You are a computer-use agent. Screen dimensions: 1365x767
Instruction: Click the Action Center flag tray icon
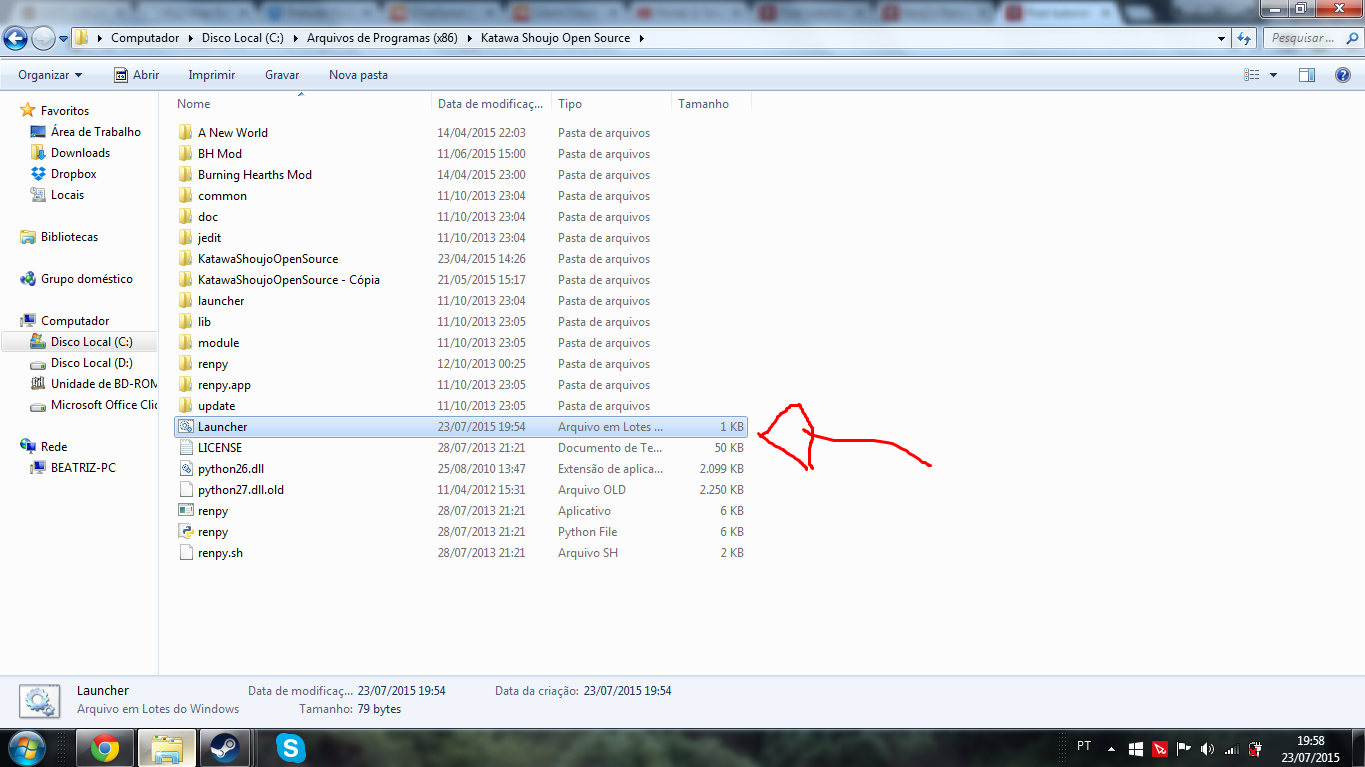(1183, 748)
